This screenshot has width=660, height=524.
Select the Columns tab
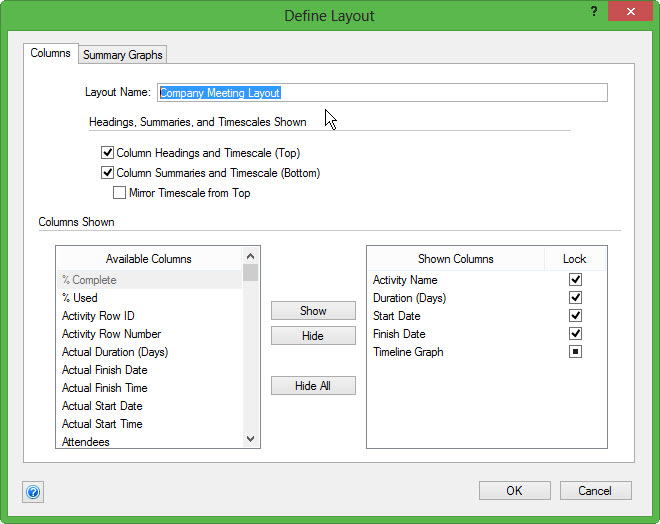point(50,53)
